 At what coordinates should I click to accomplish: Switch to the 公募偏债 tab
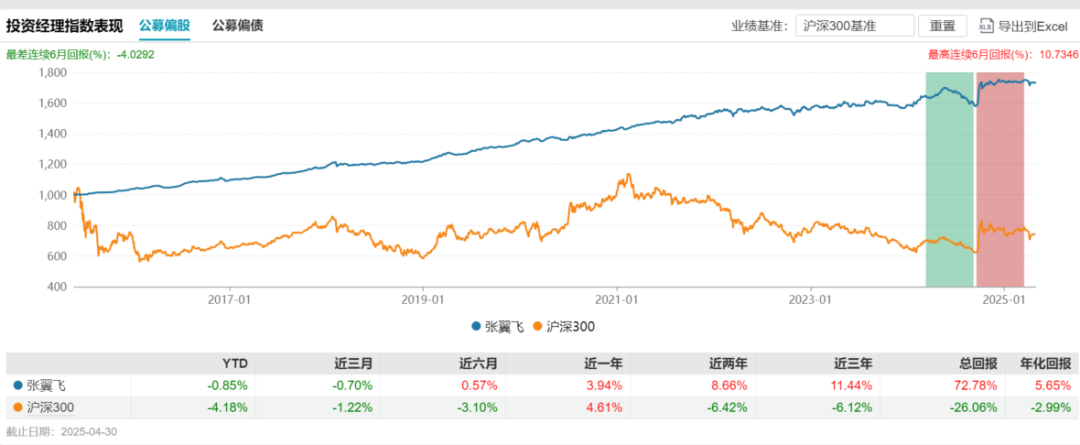tap(238, 26)
